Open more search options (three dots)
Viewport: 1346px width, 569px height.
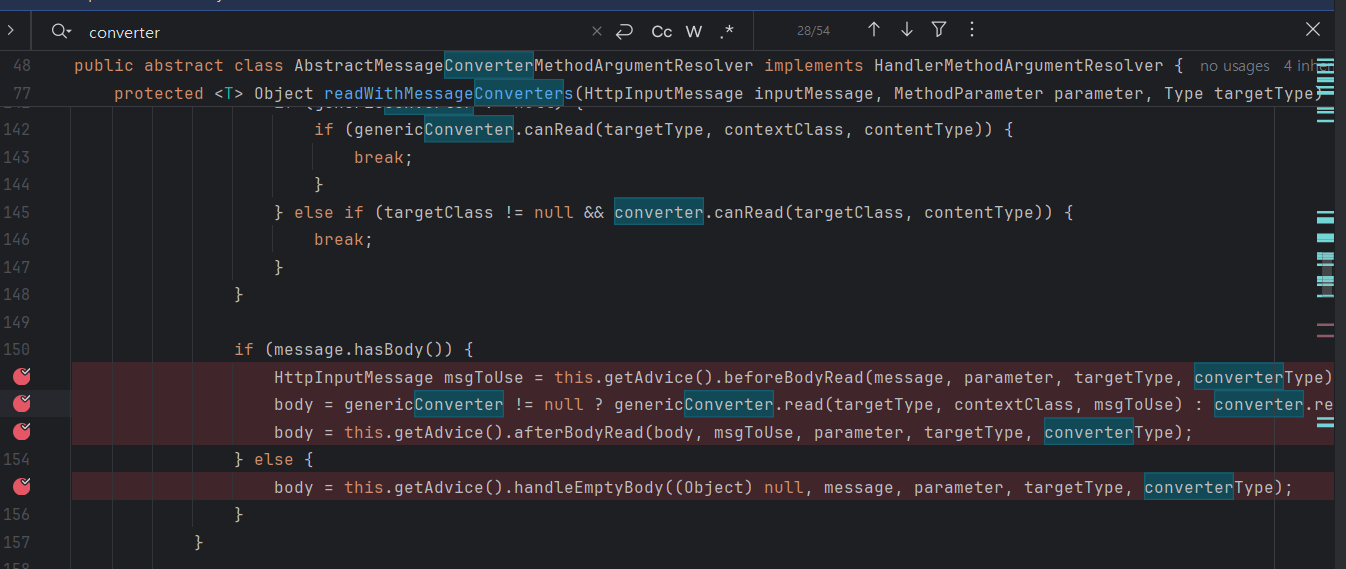click(972, 30)
